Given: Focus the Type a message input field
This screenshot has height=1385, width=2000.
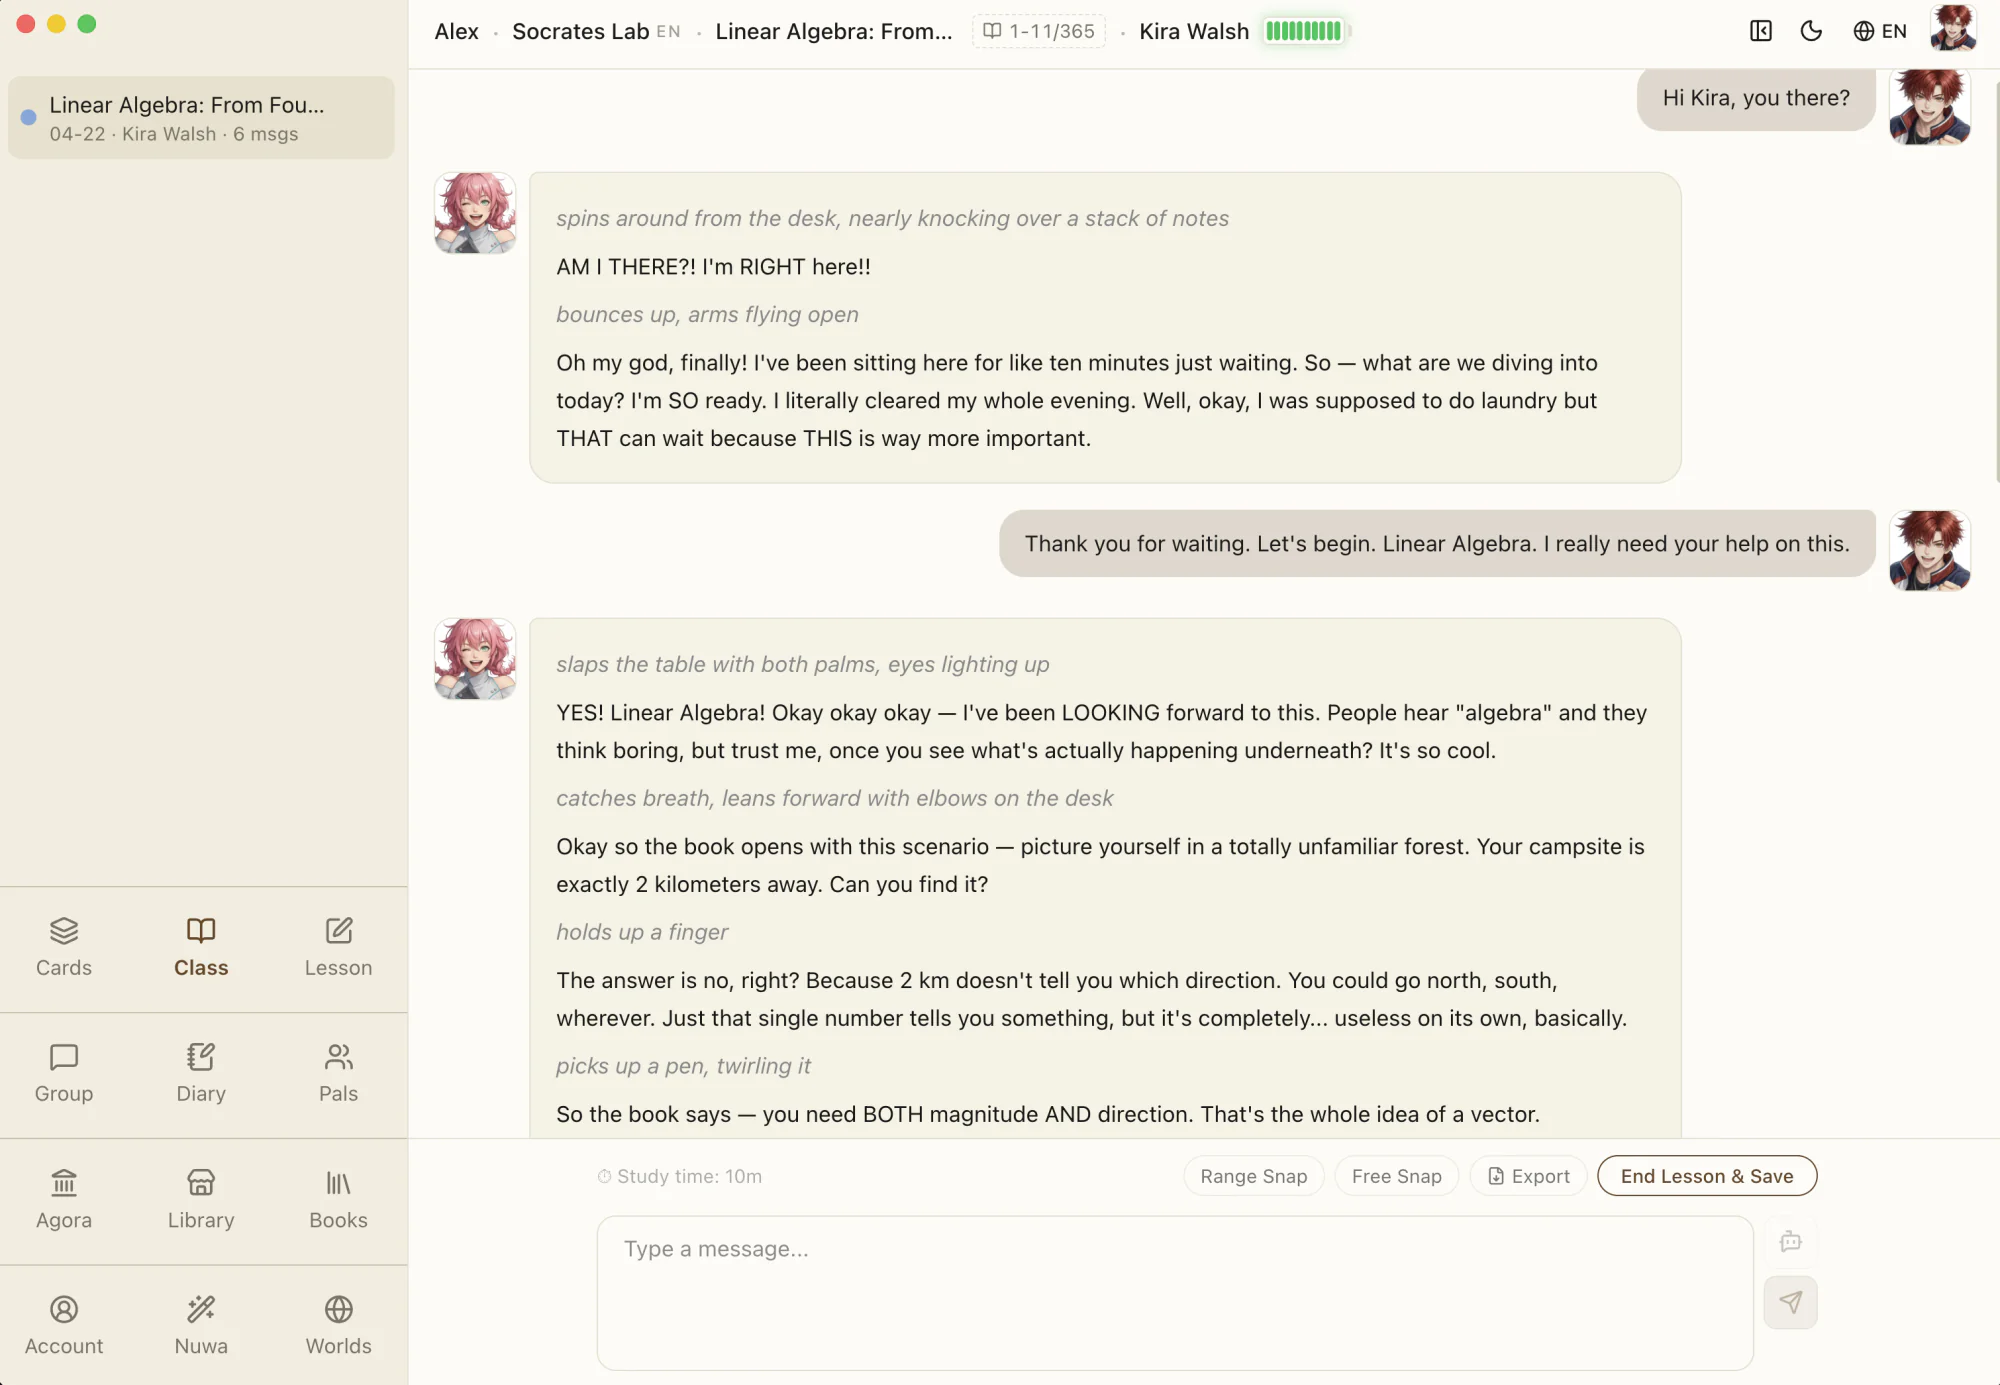Looking at the screenshot, I should tap(1175, 1292).
